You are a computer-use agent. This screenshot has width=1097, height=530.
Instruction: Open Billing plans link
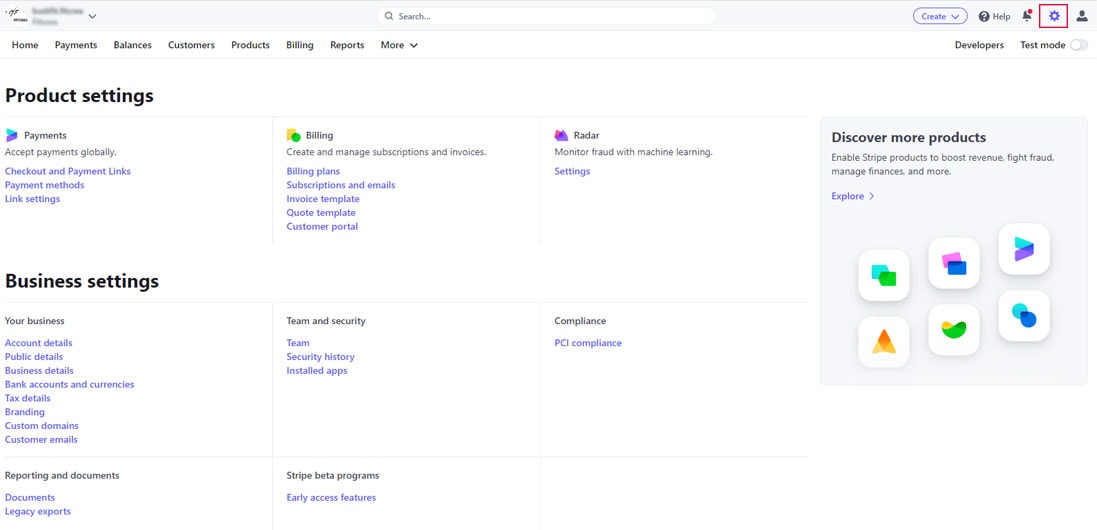point(313,171)
